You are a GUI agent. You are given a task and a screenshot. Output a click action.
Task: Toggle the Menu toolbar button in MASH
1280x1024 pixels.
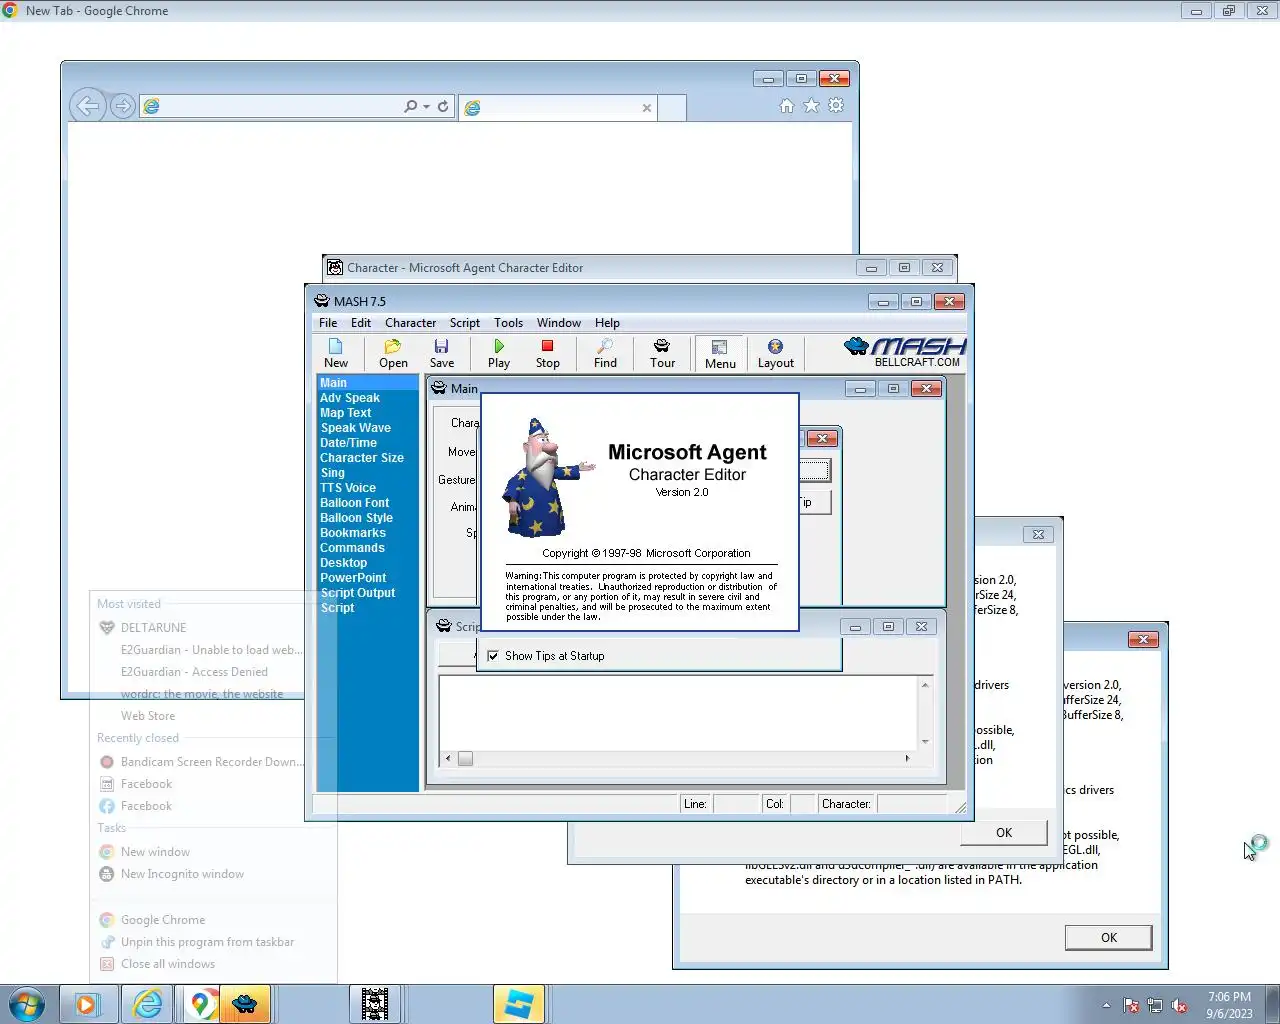pos(720,353)
